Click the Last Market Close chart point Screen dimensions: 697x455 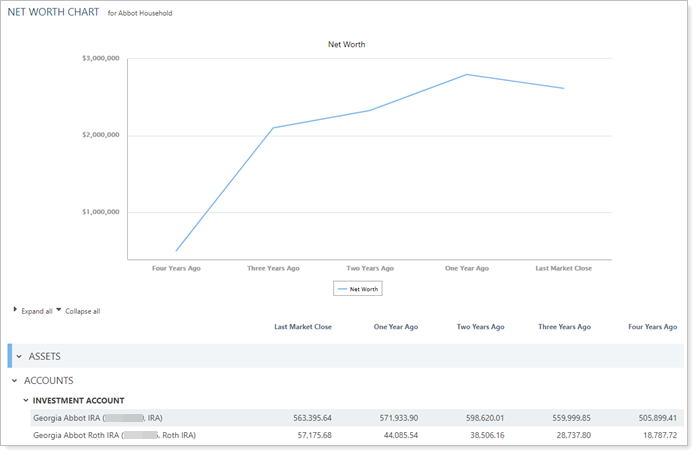pos(563,88)
